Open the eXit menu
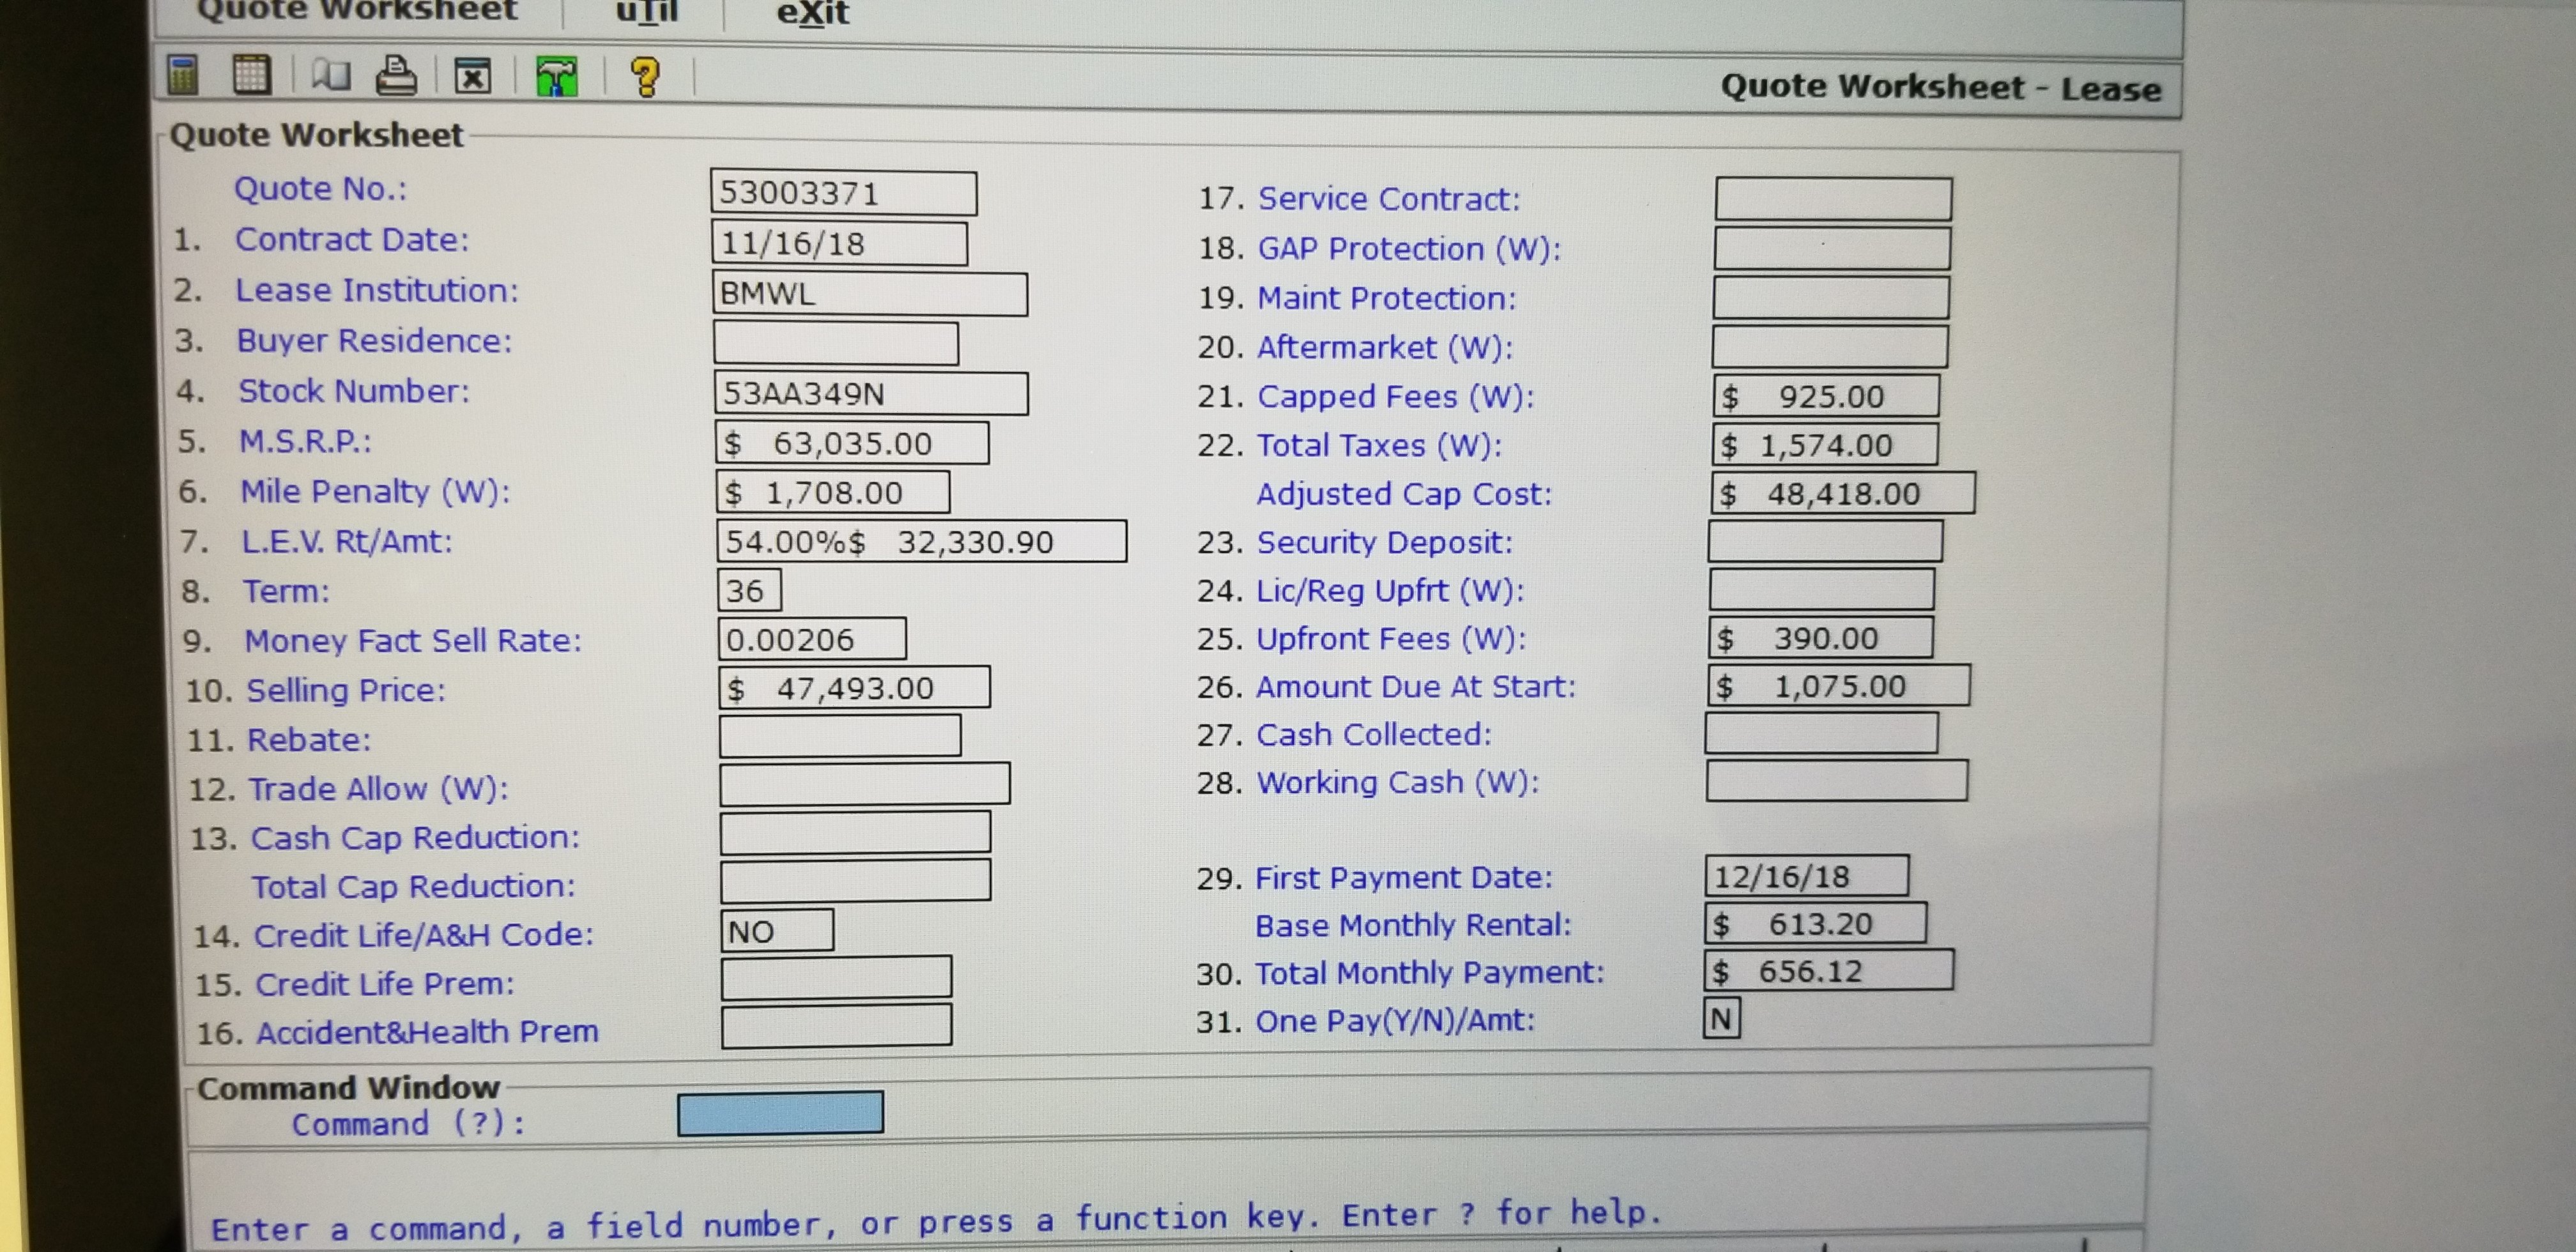Viewport: 2576px width, 1252px height. pos(812,13)
